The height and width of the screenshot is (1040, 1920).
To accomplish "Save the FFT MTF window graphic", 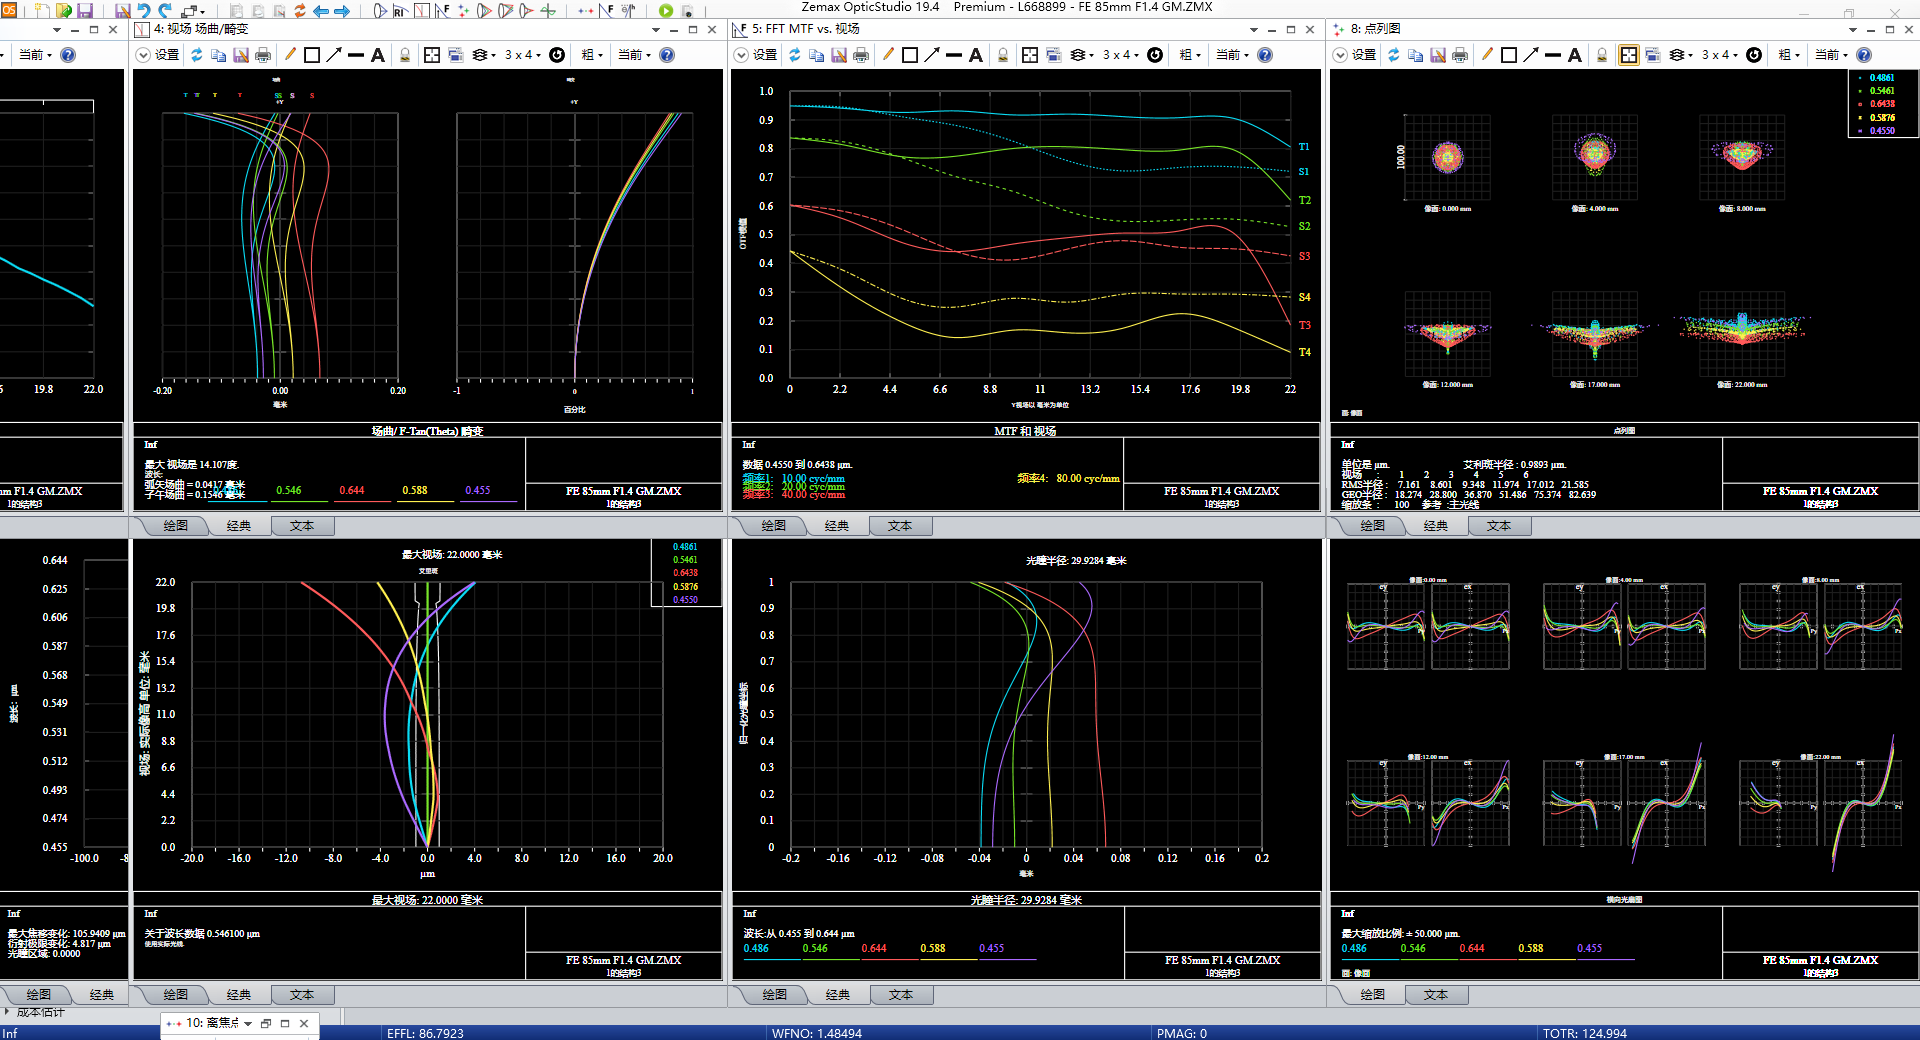I will (839, 55).
